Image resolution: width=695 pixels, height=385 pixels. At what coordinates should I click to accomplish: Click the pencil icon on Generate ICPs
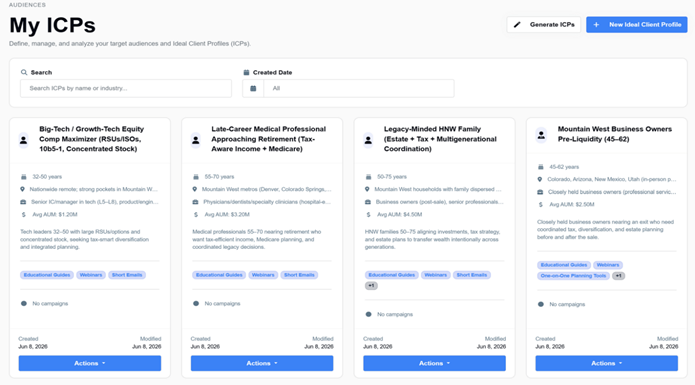click(517, 25)
